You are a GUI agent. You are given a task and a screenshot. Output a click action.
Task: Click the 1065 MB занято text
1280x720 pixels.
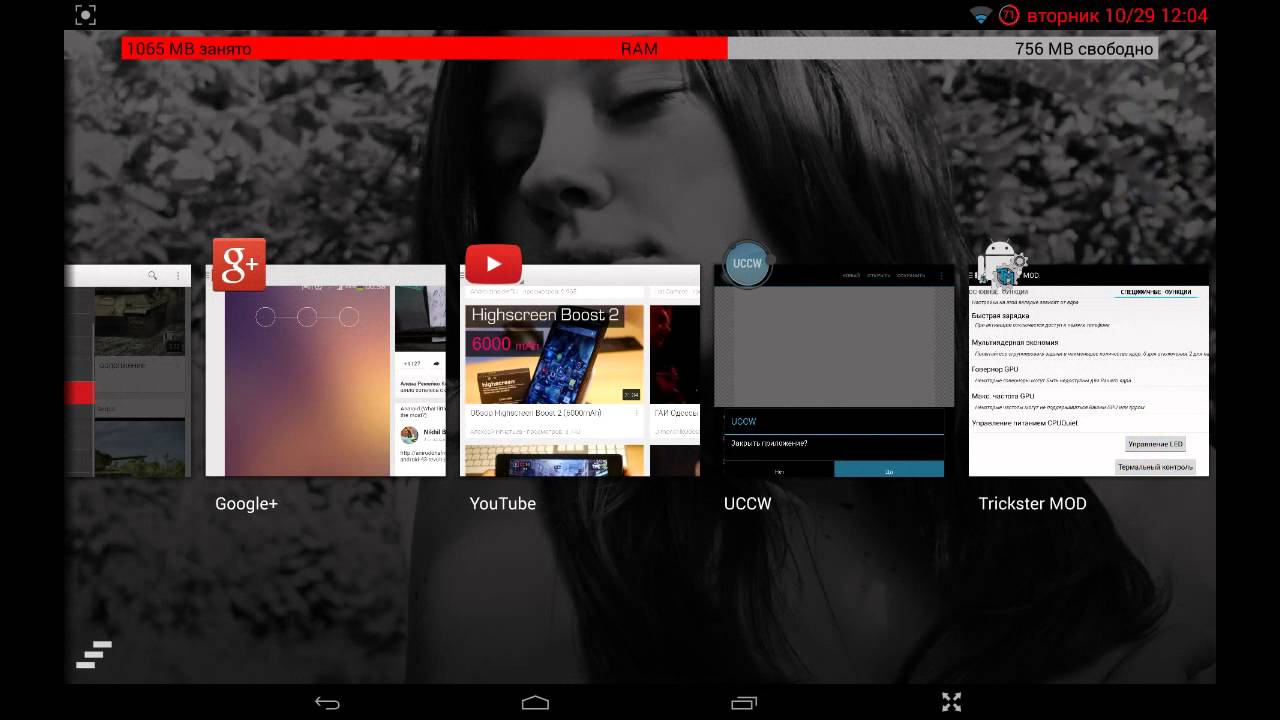pos(189,49)
